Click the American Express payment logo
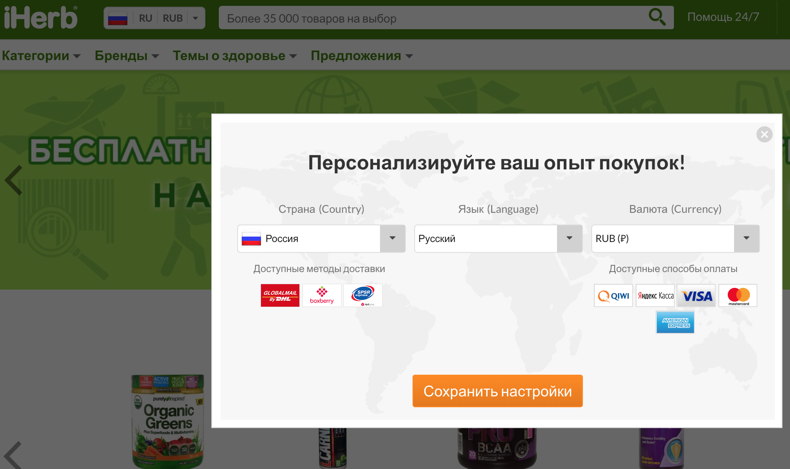This screenshot has height=469, width=790. click(x=675, y=322)
